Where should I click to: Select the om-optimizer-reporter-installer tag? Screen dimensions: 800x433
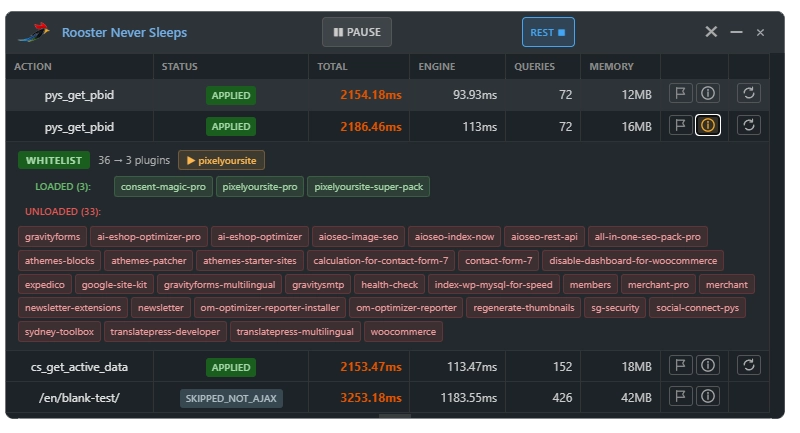coord(270,308)
